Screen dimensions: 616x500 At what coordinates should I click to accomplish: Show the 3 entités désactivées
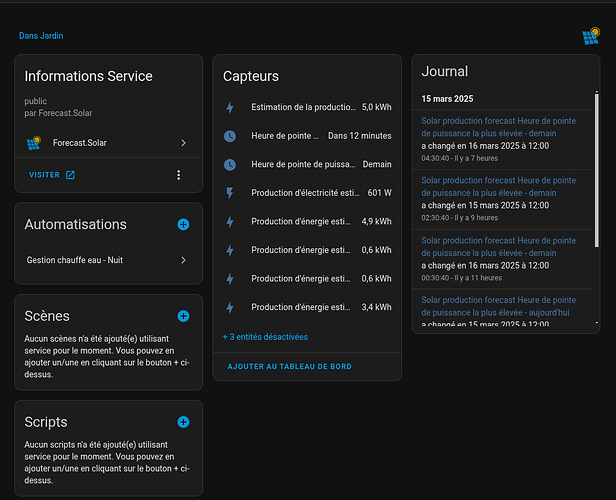[x=265, y=337]
